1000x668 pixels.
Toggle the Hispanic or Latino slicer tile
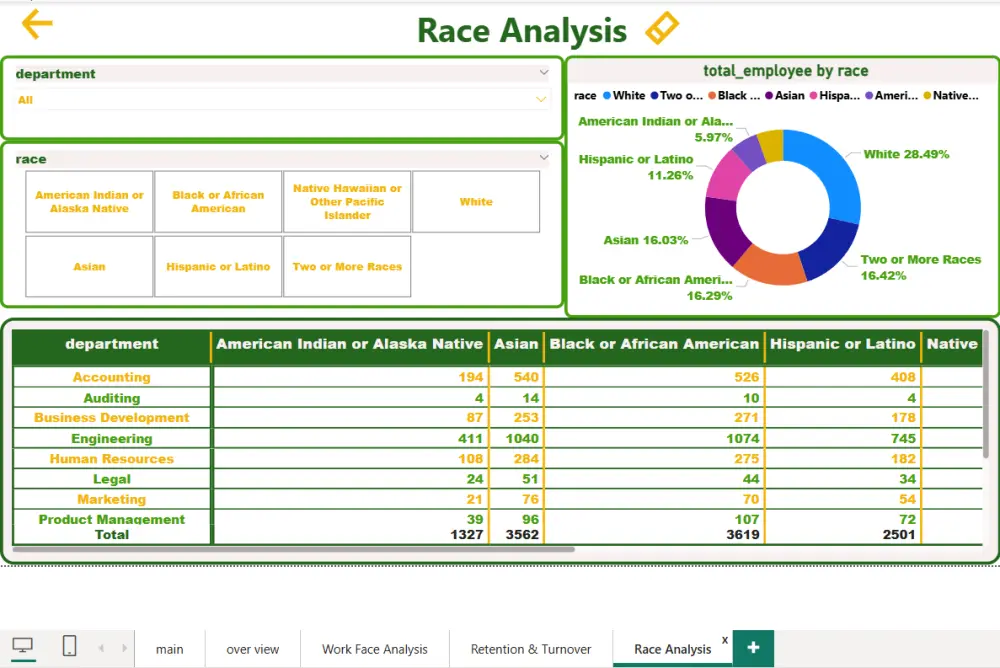218,267
